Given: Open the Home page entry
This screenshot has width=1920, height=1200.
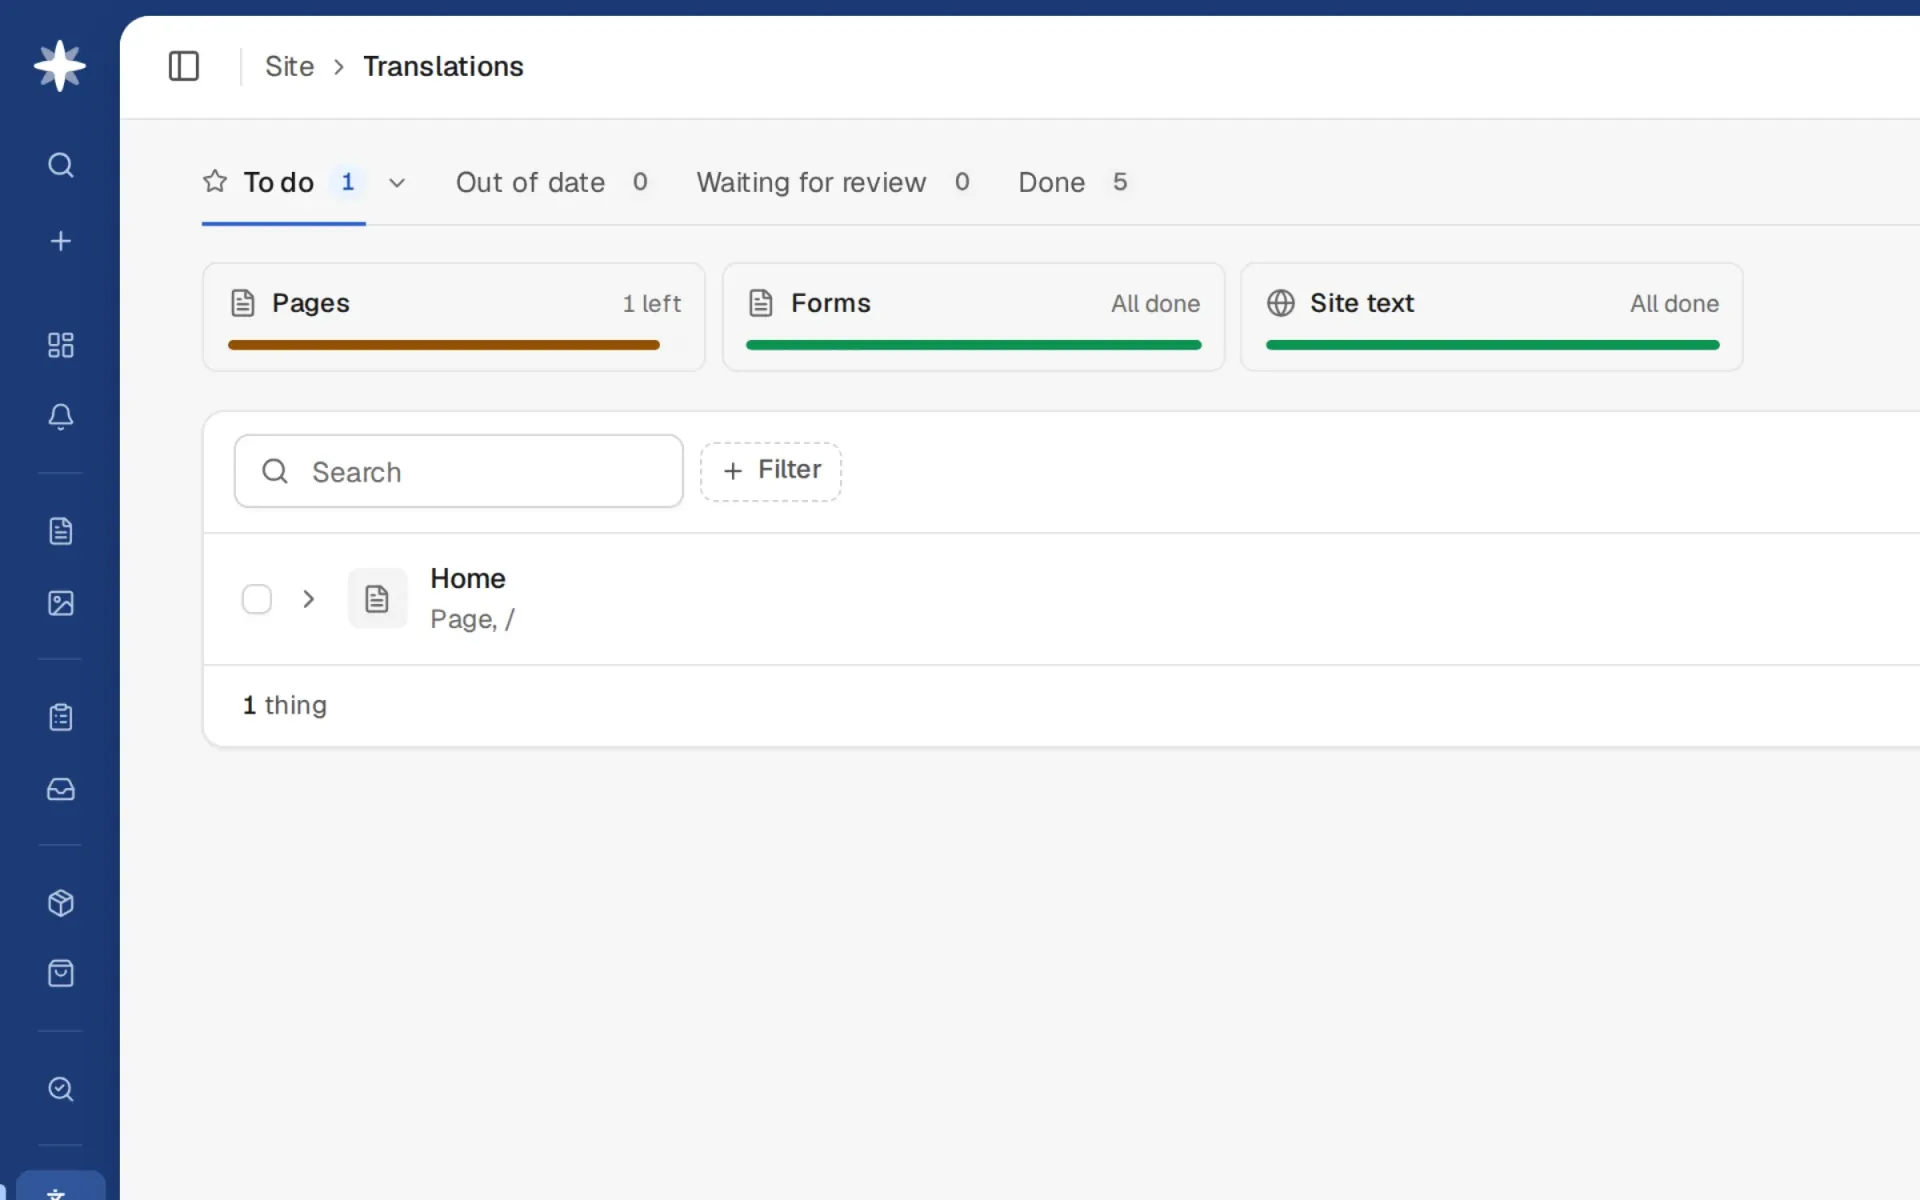Looking at the screenshot, I should 468,578.
